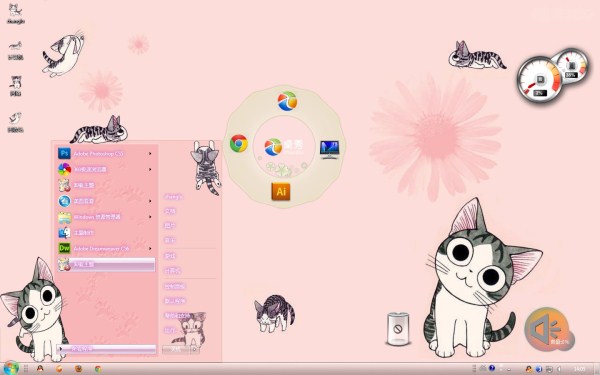This screenshot has width=600, height=375.
Task: Click the QQ penguin icon in system tray
Action: point(529,369)
